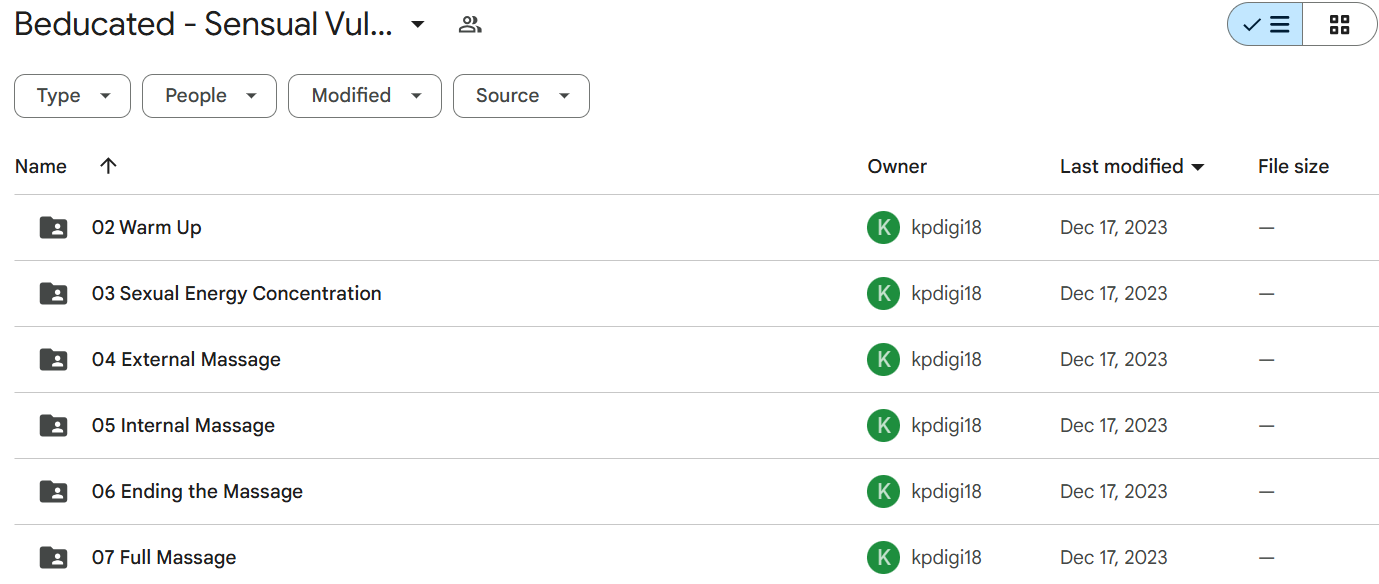Click the Owner column header
This screenshot has height=584, width=1379.
click(x=897, y=167)
